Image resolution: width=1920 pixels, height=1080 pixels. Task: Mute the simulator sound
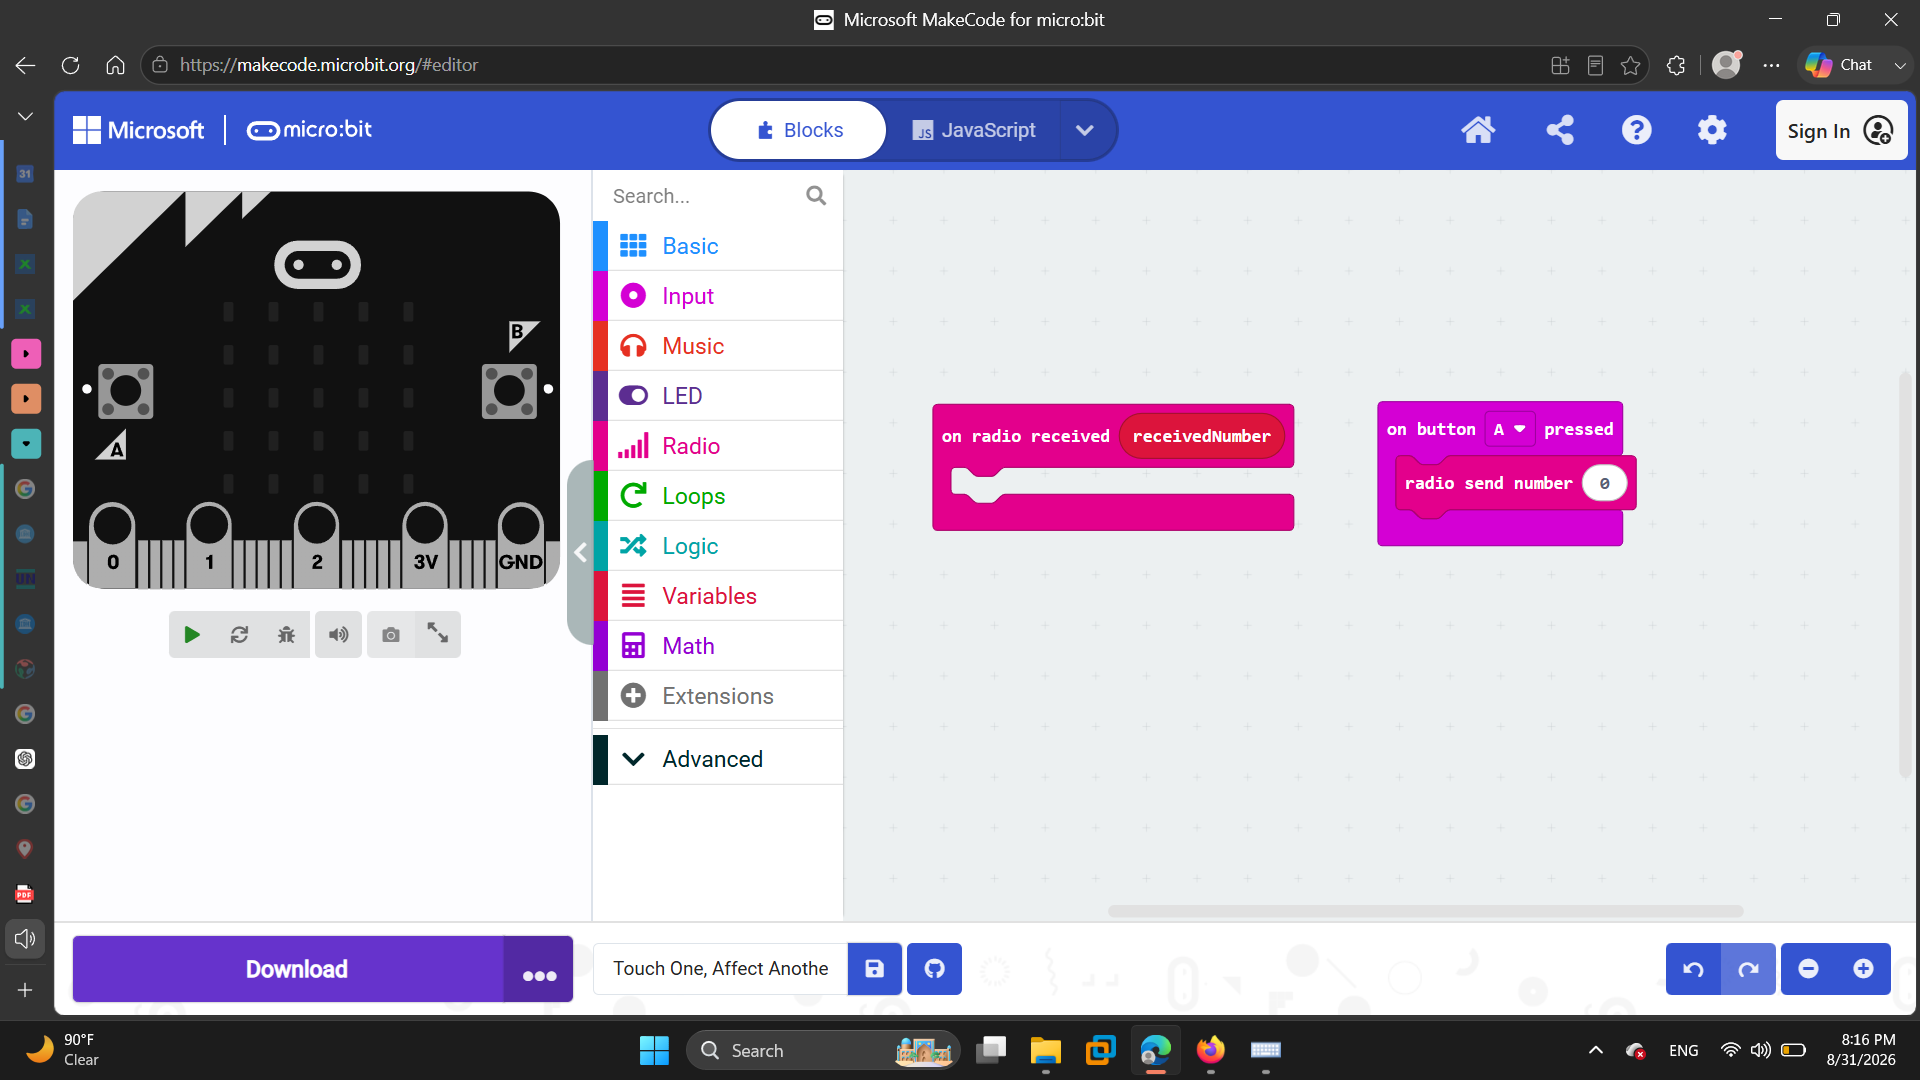coord(339,634)
